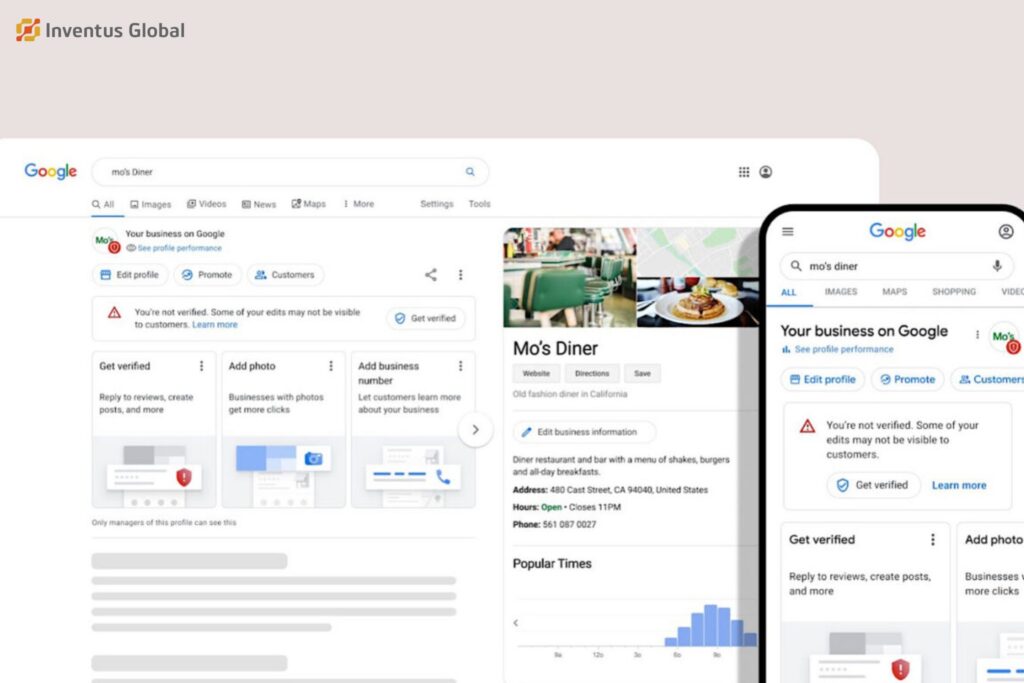This screenshot has width=1024, height=683.
Task: Click the desktop Promote button
Action: pos(207,275)
